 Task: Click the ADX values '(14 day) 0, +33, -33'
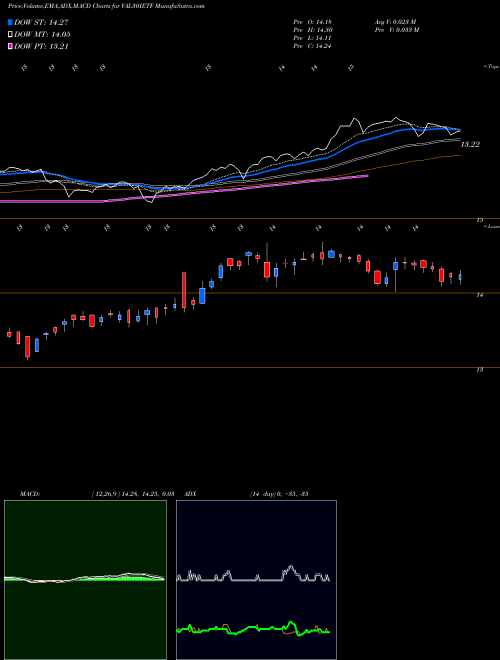coord(279,494)
